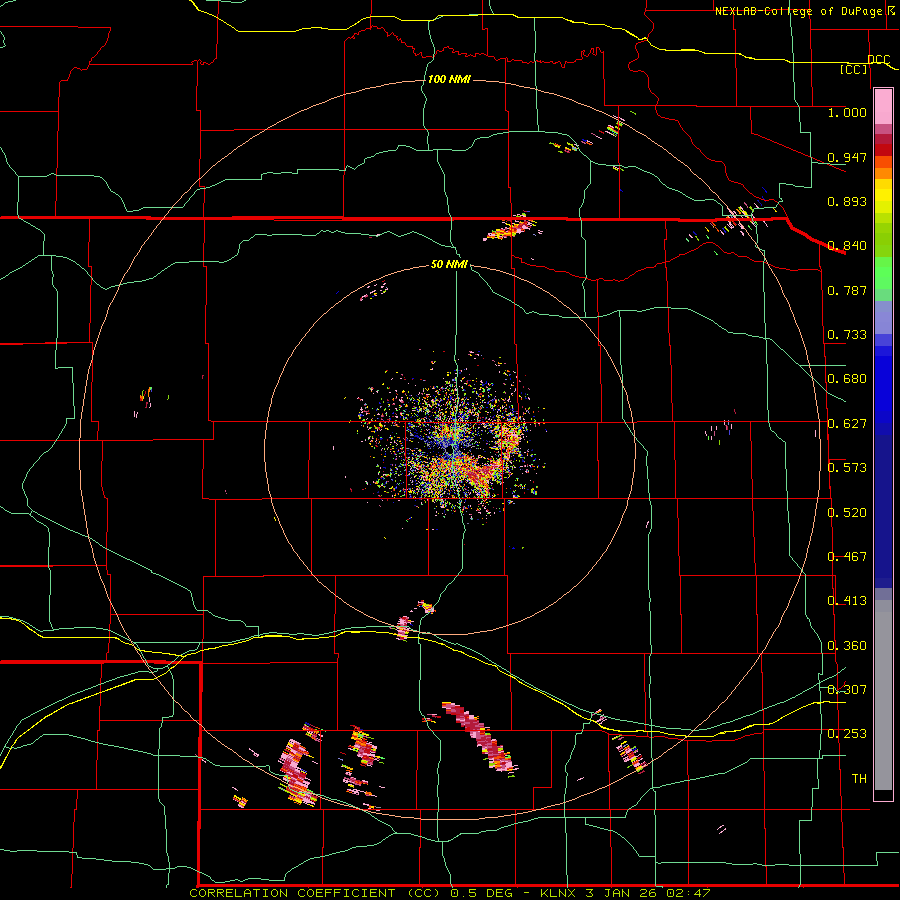This screenshot has width=900, height=900.
Task: Click the TH threshold label on legend
Action: [x=859, y=779]
